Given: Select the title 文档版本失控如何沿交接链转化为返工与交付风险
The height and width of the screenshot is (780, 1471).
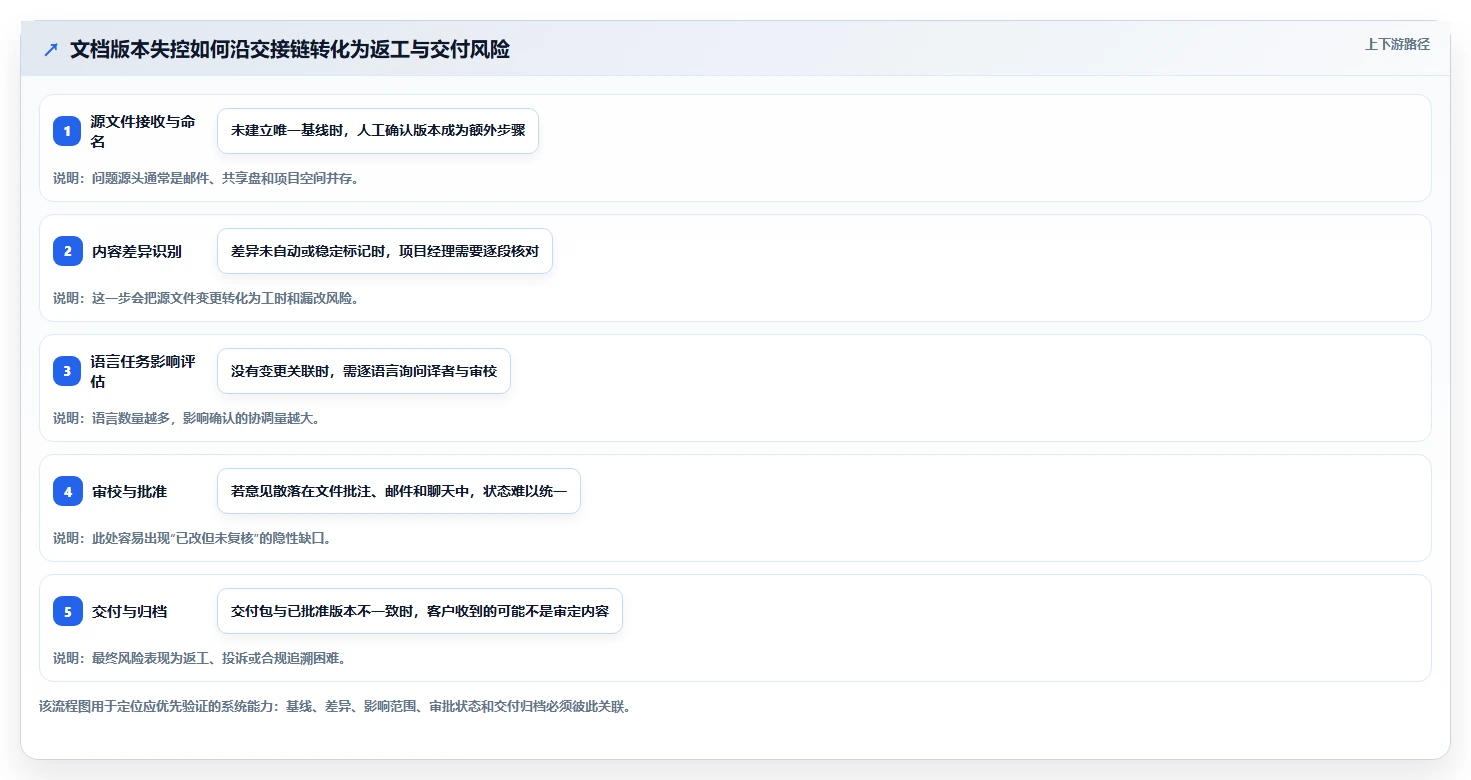Looking at the screenshot, I should pos(290,49).
